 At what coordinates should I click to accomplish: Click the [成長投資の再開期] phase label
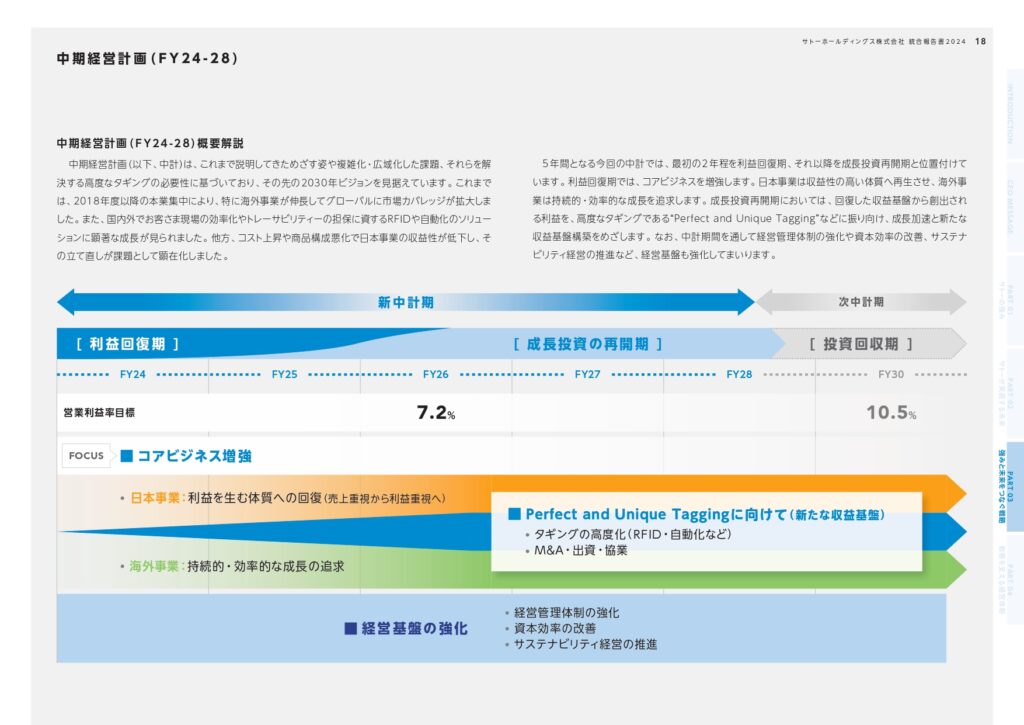coord(588,344)
